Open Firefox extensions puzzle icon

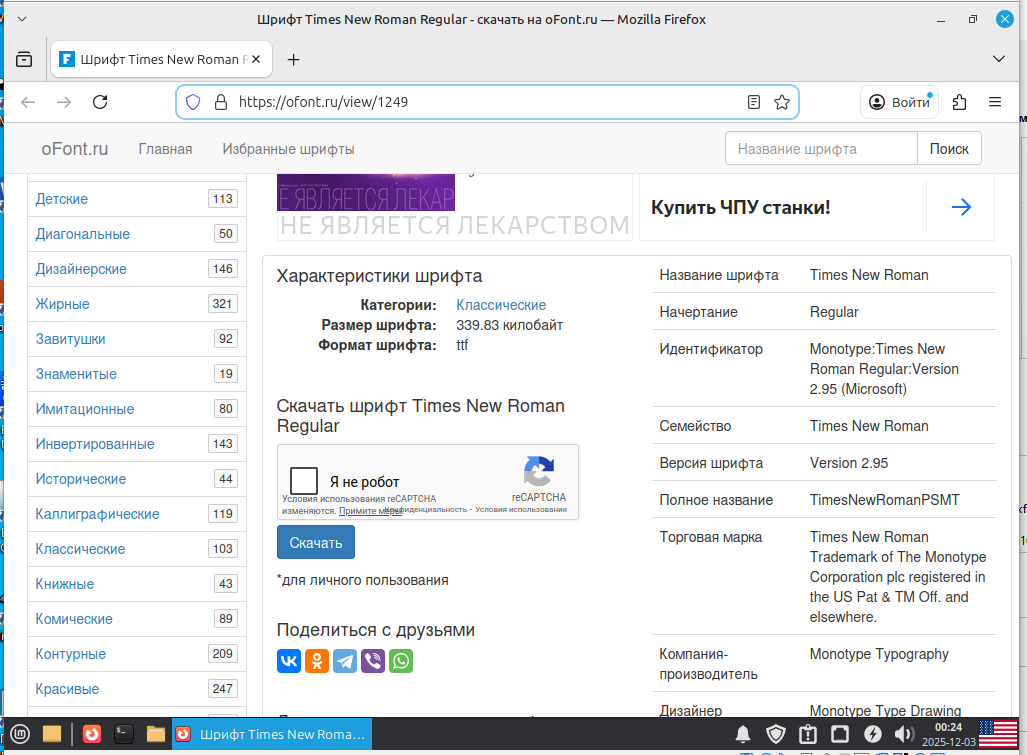click(960, 102)
